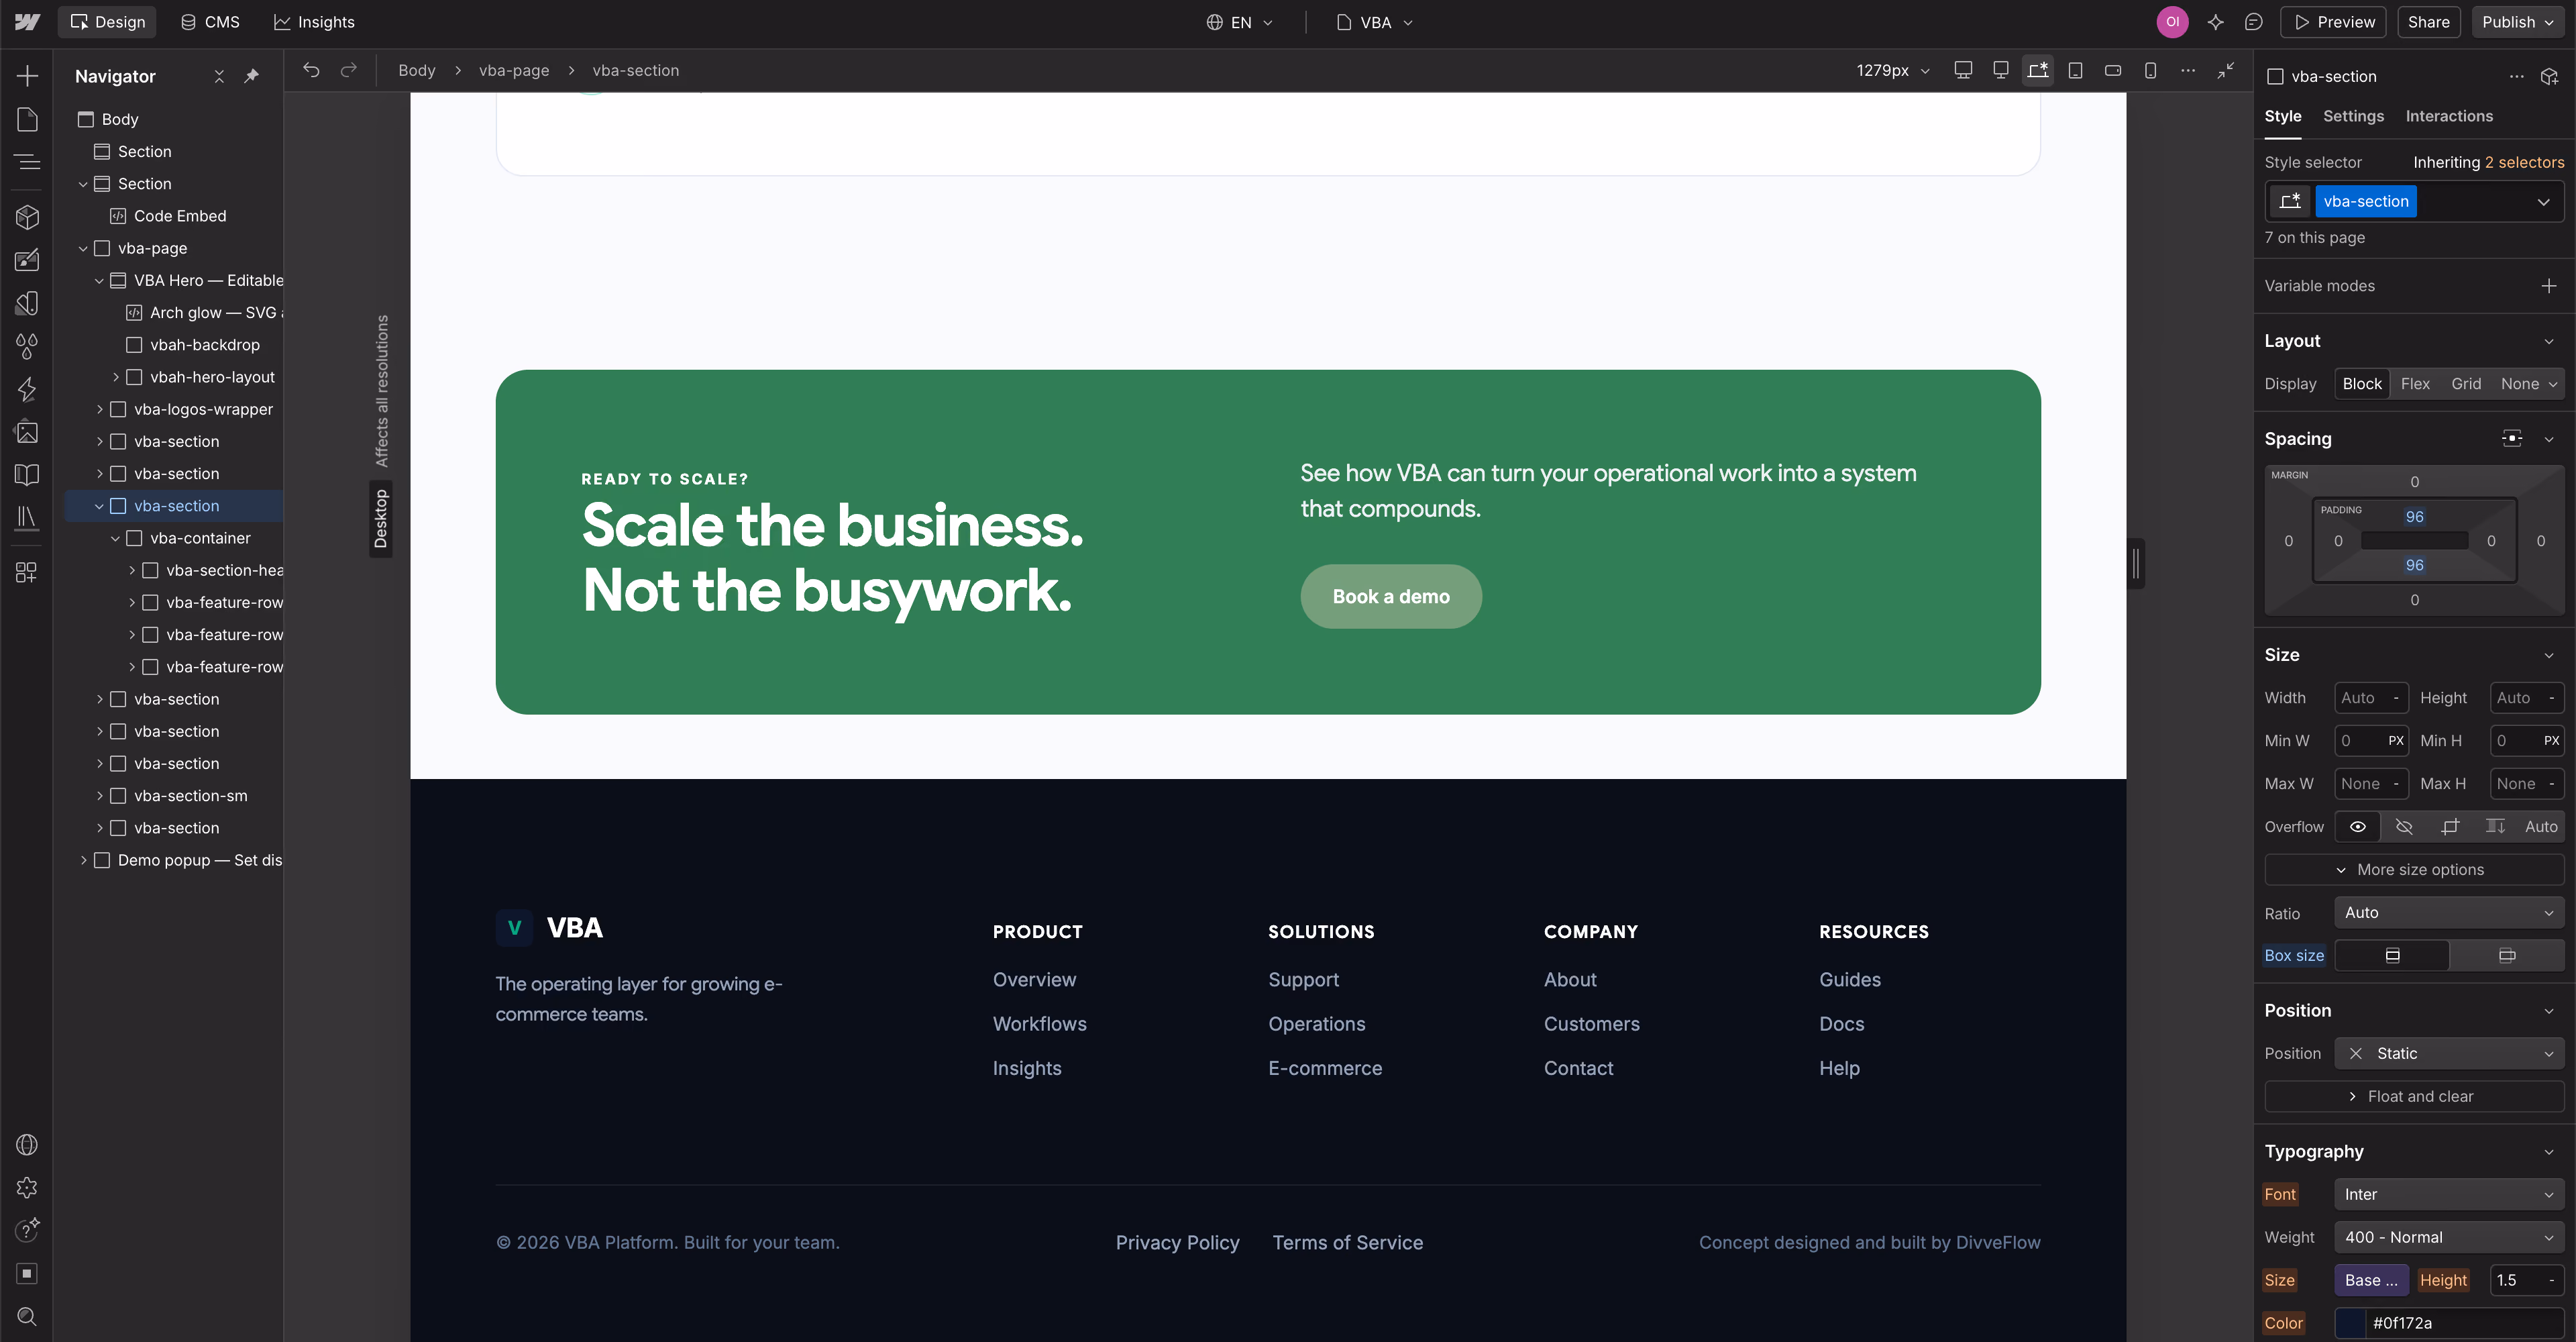Image resolution: width=2576 pixels, height=1342 pixels.
Task: Open the Publish dropdown
Action: (x=2517, y=22)
